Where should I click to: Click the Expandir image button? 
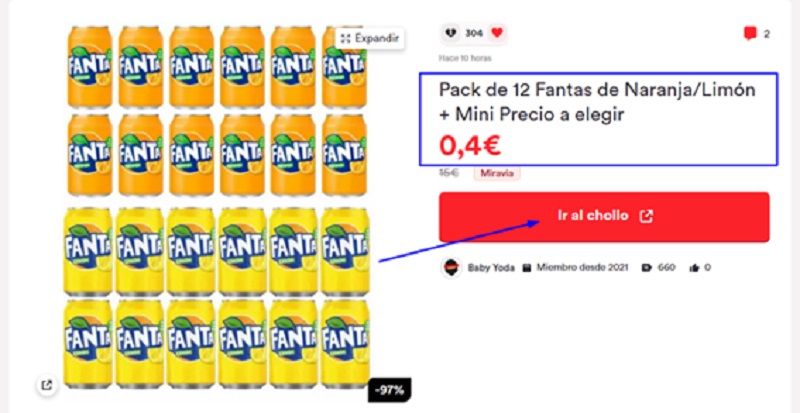click(370, 38)
